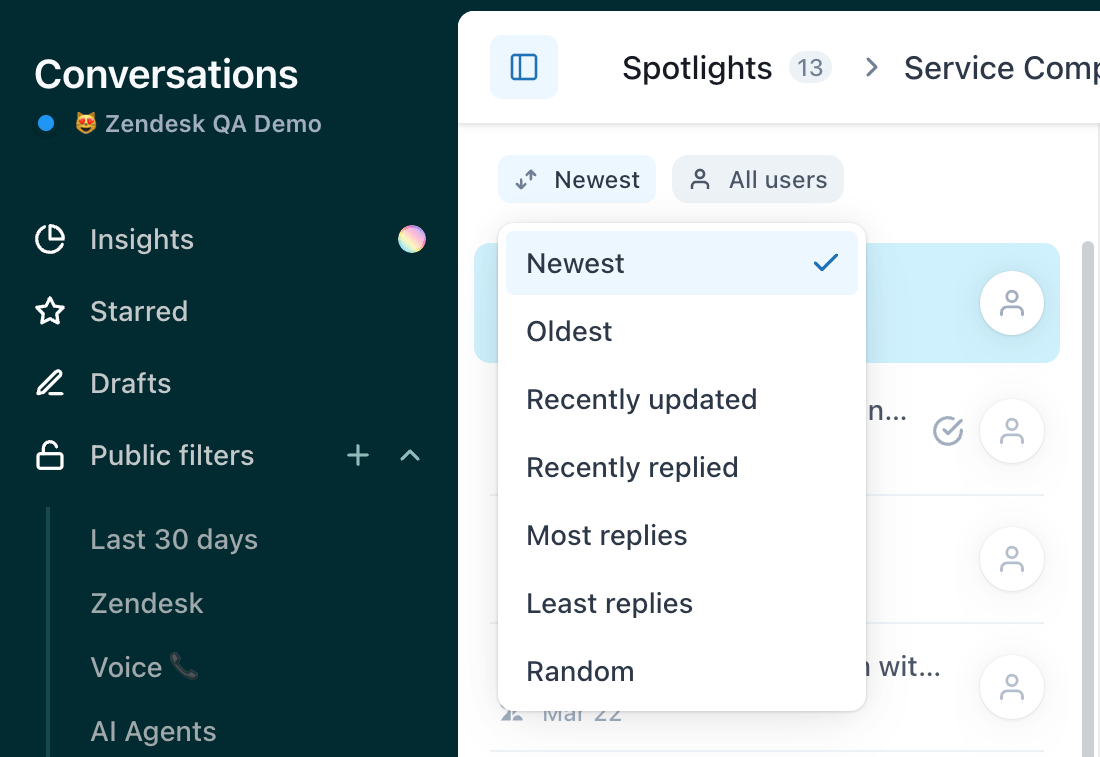Add a new public filter with the plus icon
Screen dimensions: 1100x757
(358, 455)
